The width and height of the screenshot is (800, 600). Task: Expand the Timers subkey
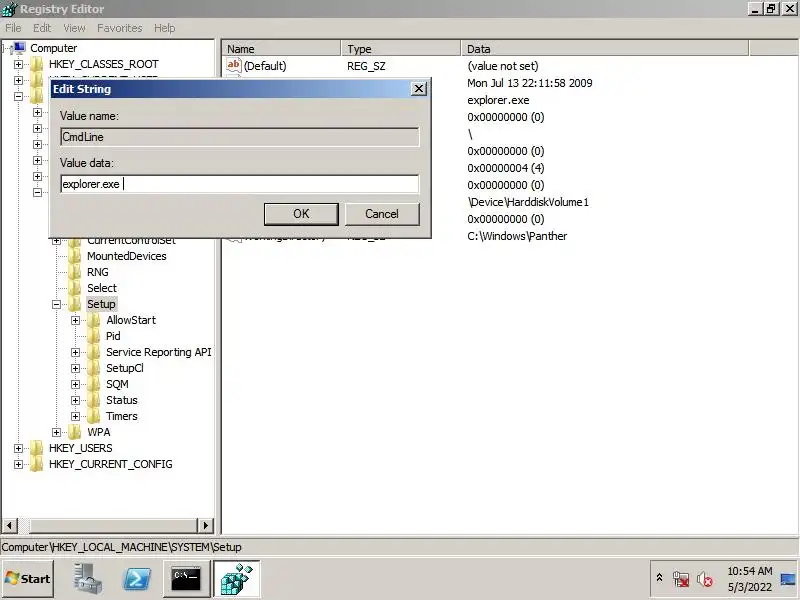[x=76, y=416]
